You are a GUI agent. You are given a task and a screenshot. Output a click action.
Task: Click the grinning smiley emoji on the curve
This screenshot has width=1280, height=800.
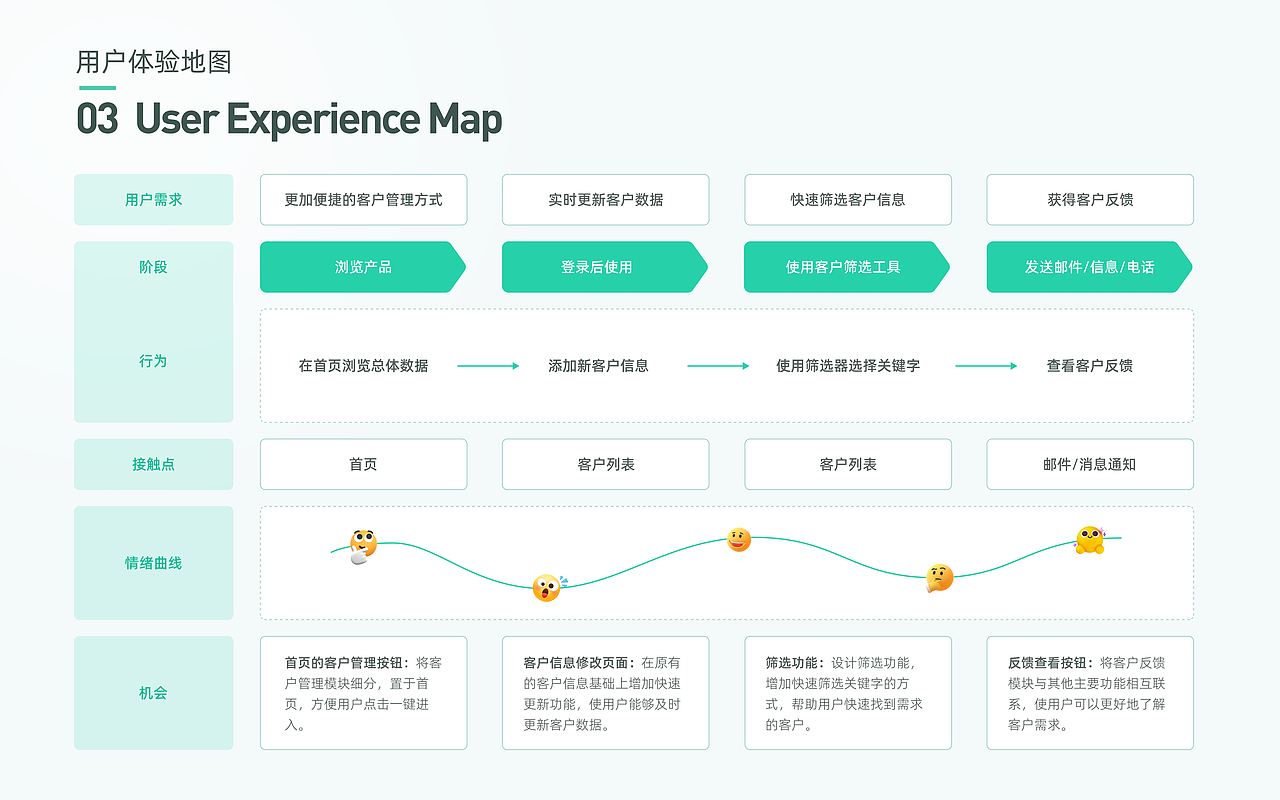(x=739, y=540)
